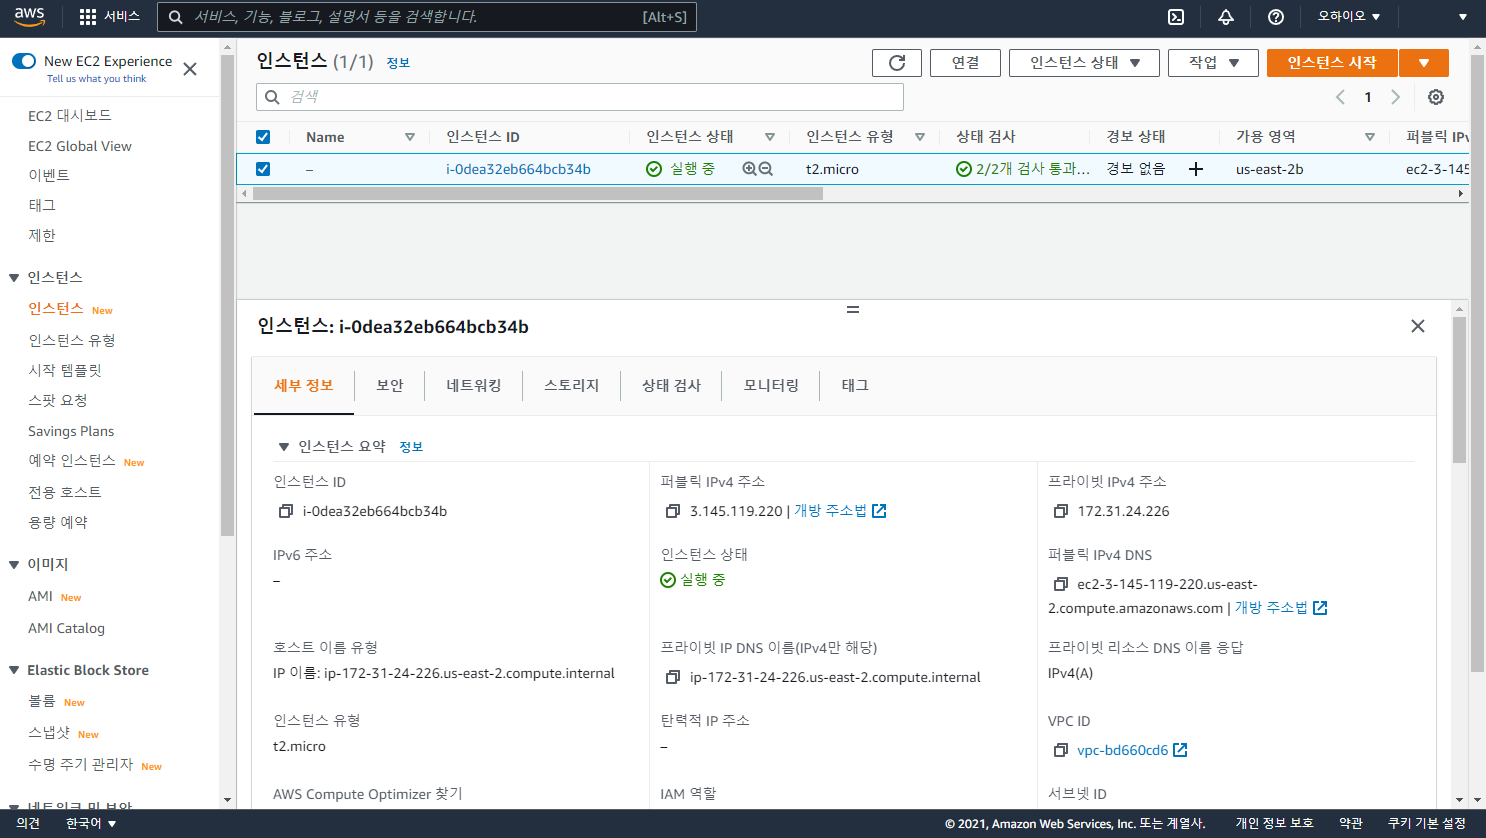Viewport: 1486px width, 838px height.
Task: Open the external link icon beside vpc-bd660cd6
Action: 1180,750
